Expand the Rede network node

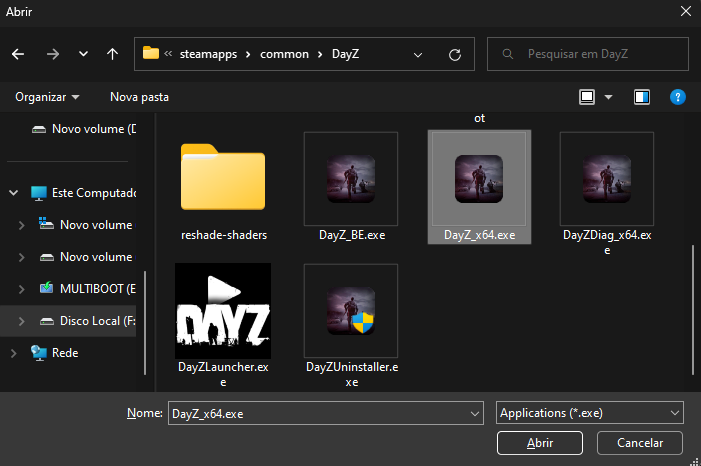point(13,353)
